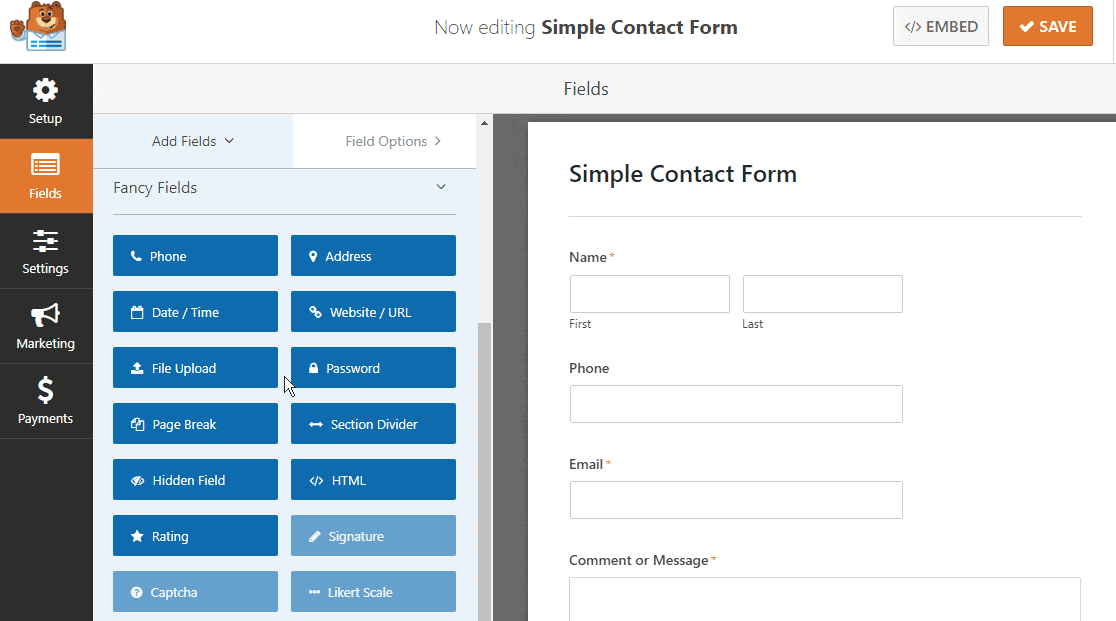Click the WPForms bear mascot logo
The image size is (1116, 621).
tap(37, 28)
